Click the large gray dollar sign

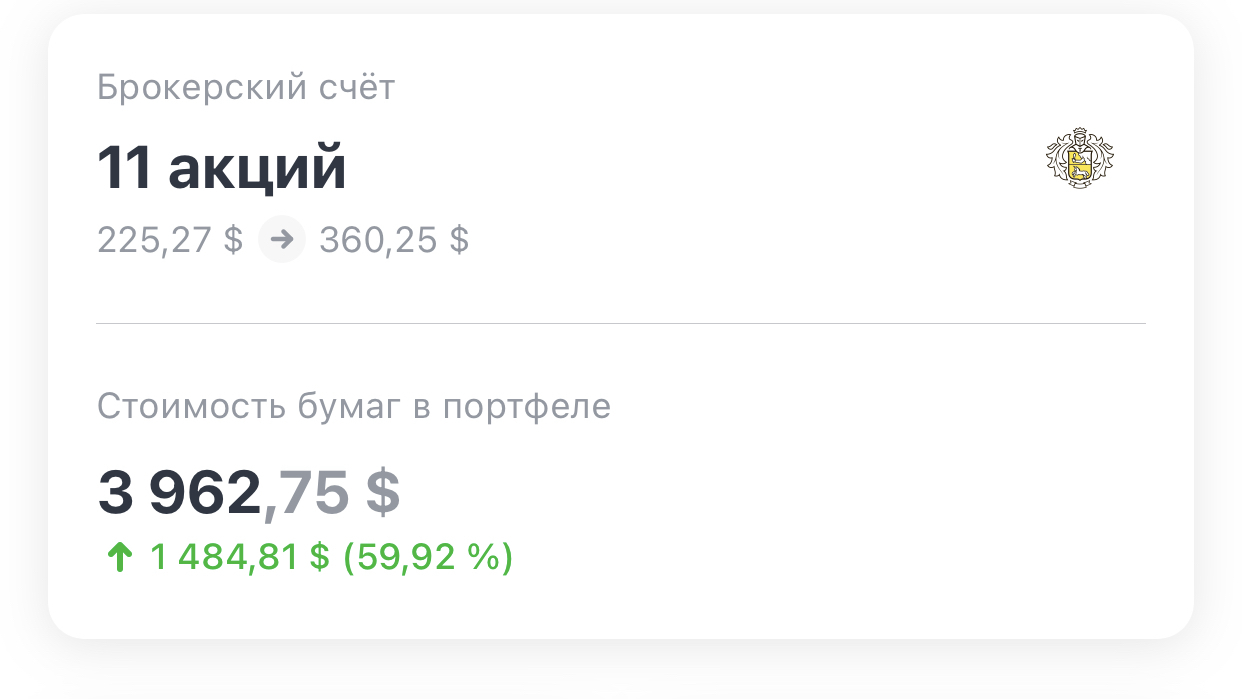(x=382, y=493)
